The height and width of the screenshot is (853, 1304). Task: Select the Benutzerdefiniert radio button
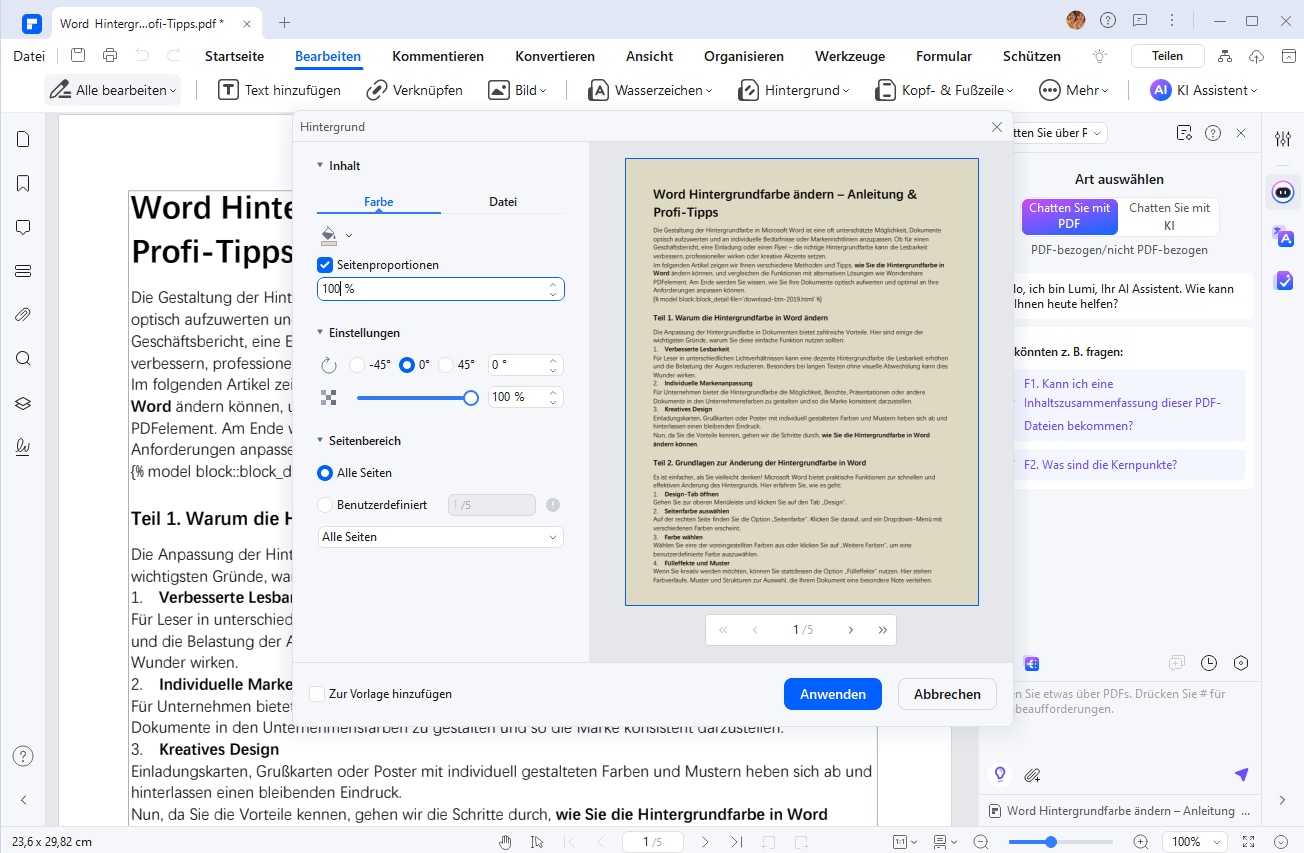(x=324, y=505)
